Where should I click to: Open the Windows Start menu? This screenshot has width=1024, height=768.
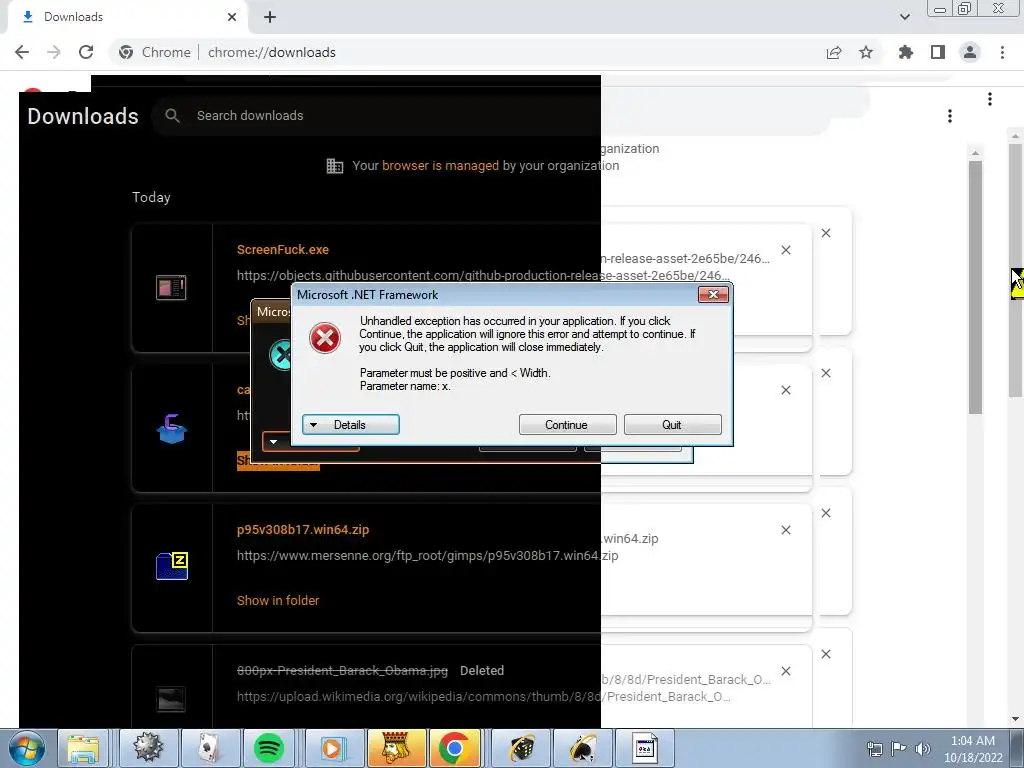pos(25,748)
